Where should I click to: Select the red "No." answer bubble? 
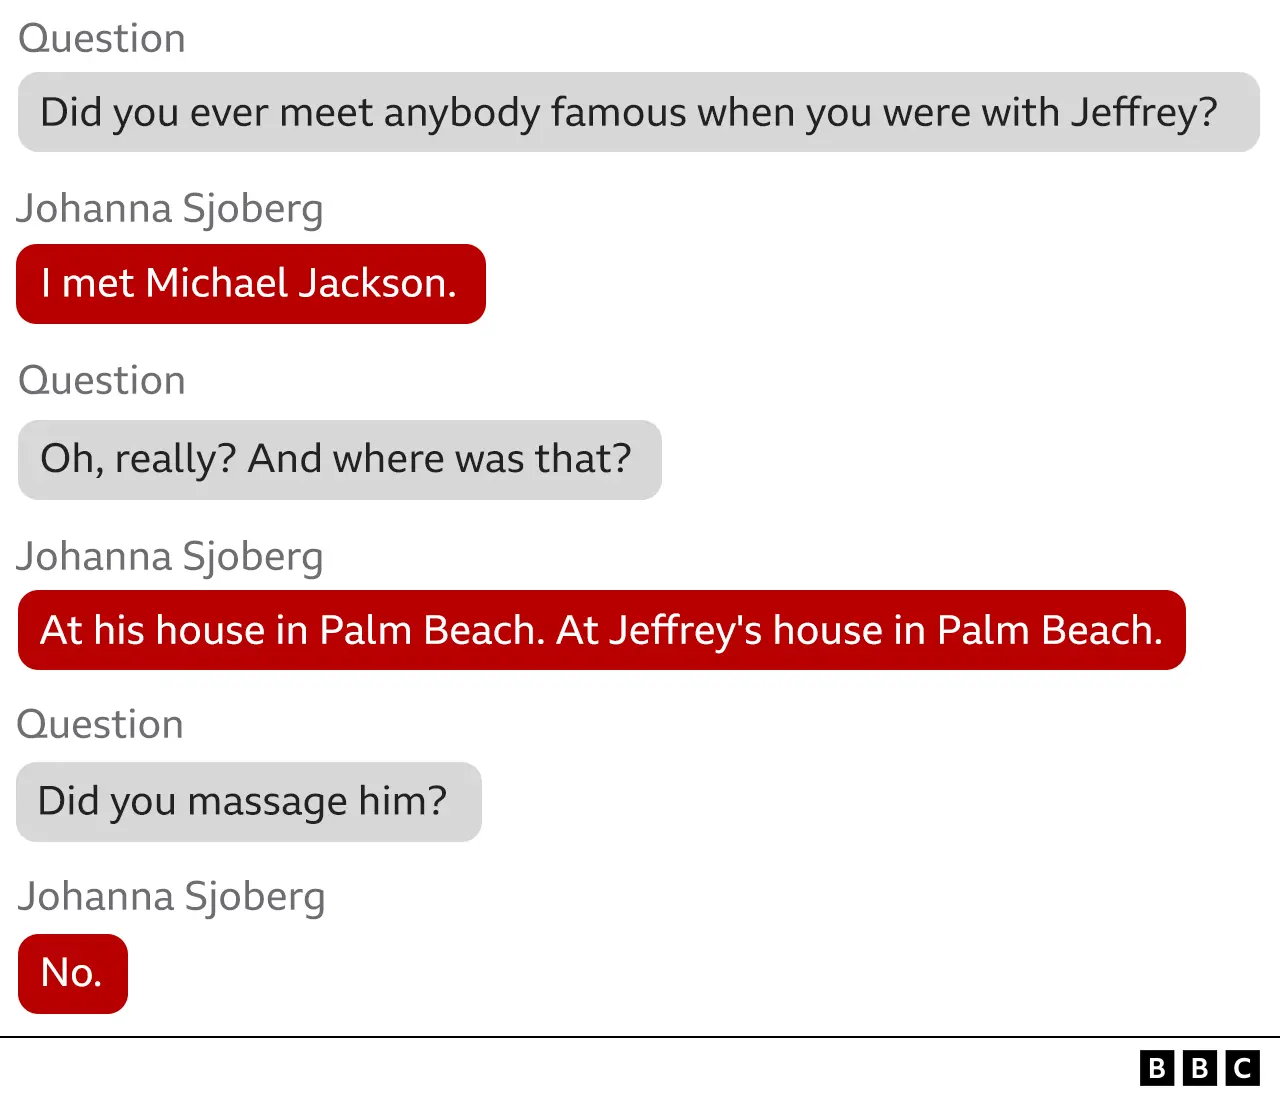(72, 974)
